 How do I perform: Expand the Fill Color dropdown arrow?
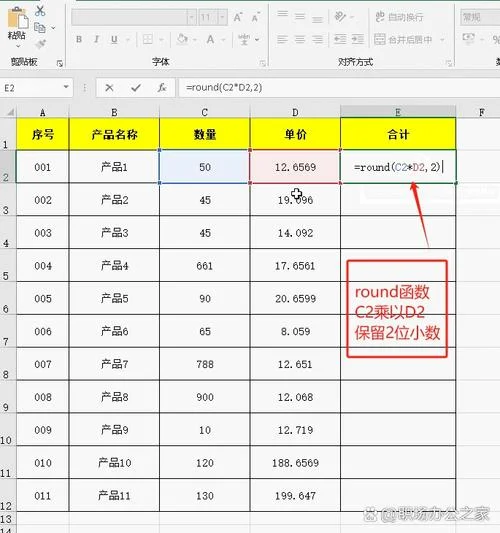195,40
